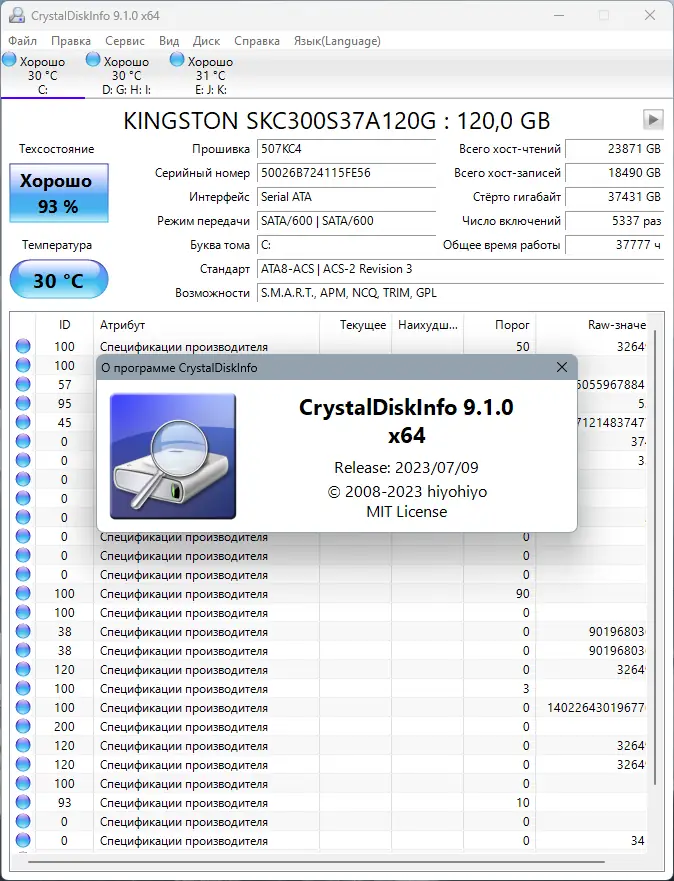
Task: Click status icon of the ID 95 row
Action: [23, 403]
